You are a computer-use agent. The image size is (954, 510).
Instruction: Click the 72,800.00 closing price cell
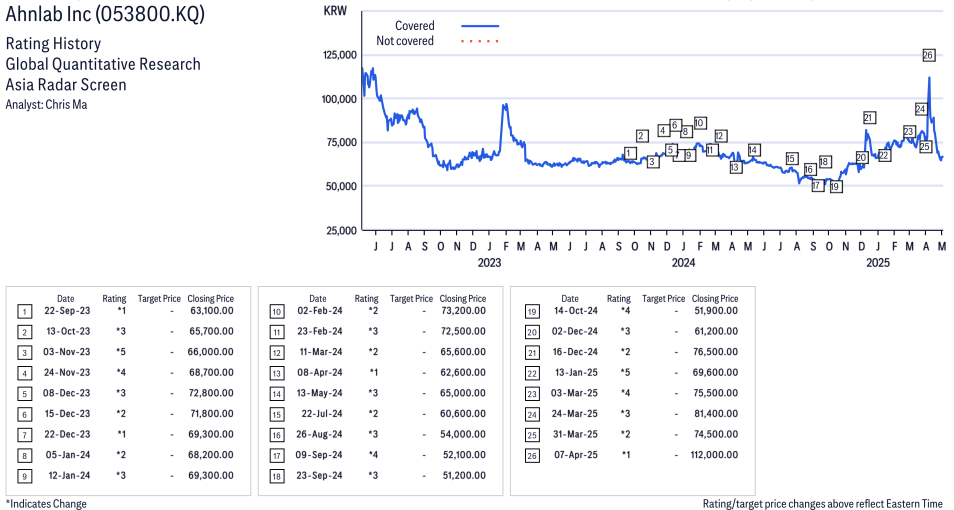tap(211, 393)
